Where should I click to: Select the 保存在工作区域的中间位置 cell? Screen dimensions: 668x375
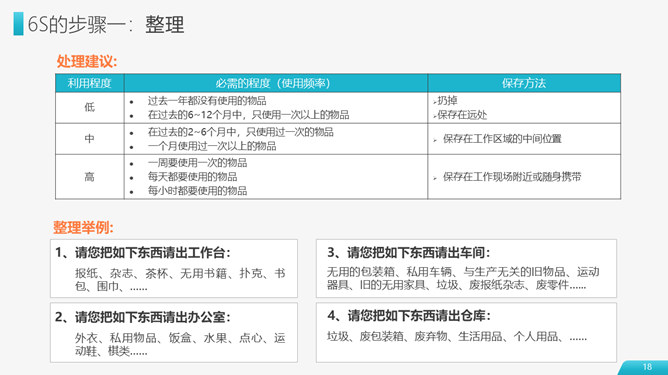[524, 139]
